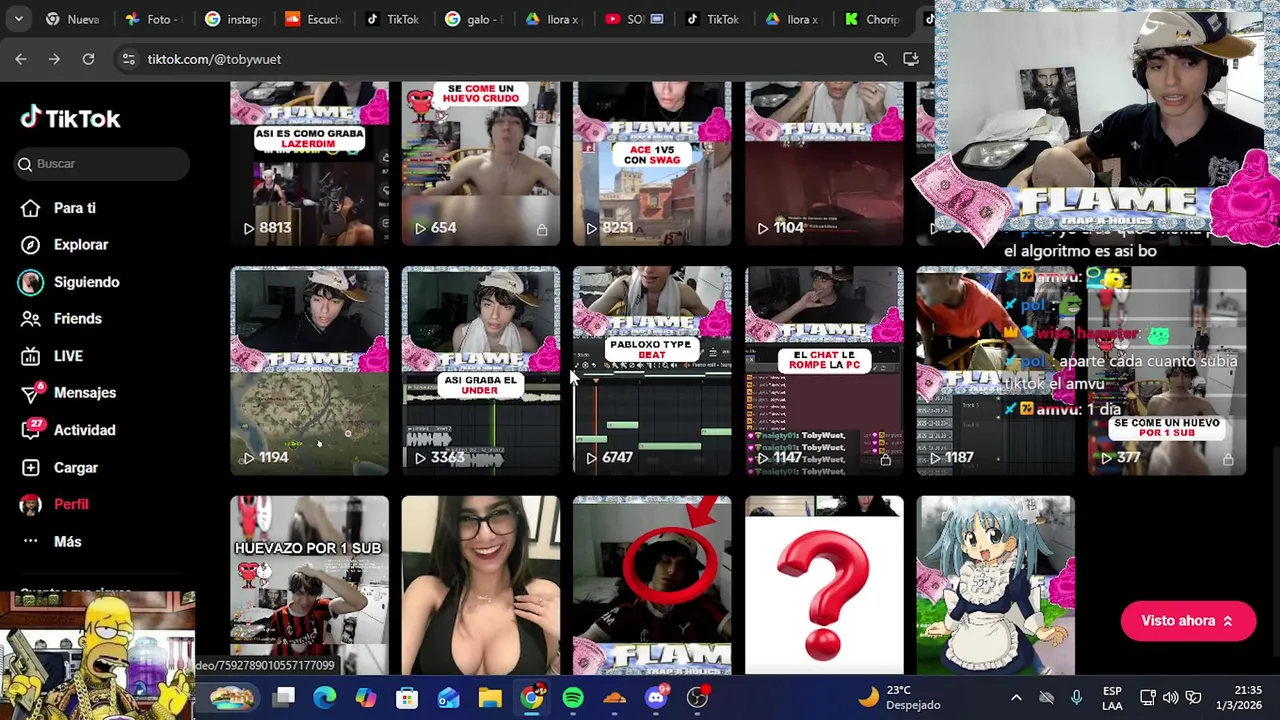Open SE COME UN HUEVO CRUDO video
1280x720 pixels.
click(481, 164)
